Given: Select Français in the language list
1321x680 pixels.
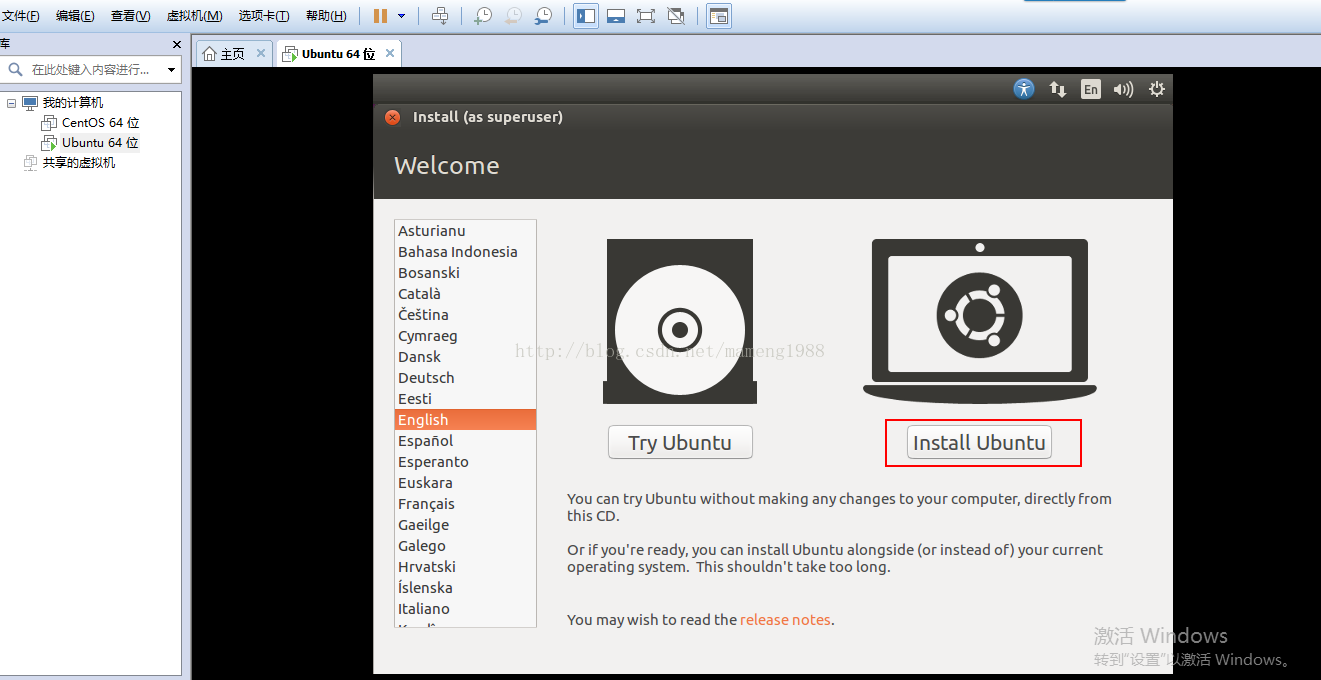Looking at the screenshot, I should coord(466,504).
